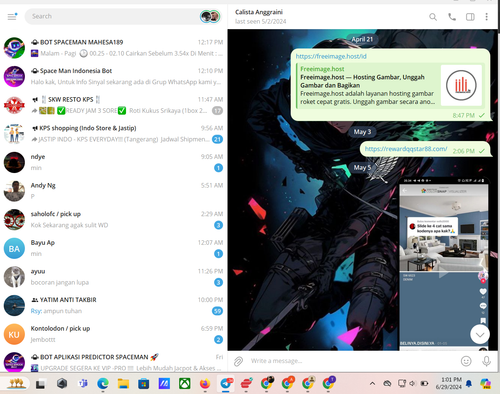This screenshot has width=500, height=394.
Task: Open the shared phone screenshot image
Action: [444, 263]
